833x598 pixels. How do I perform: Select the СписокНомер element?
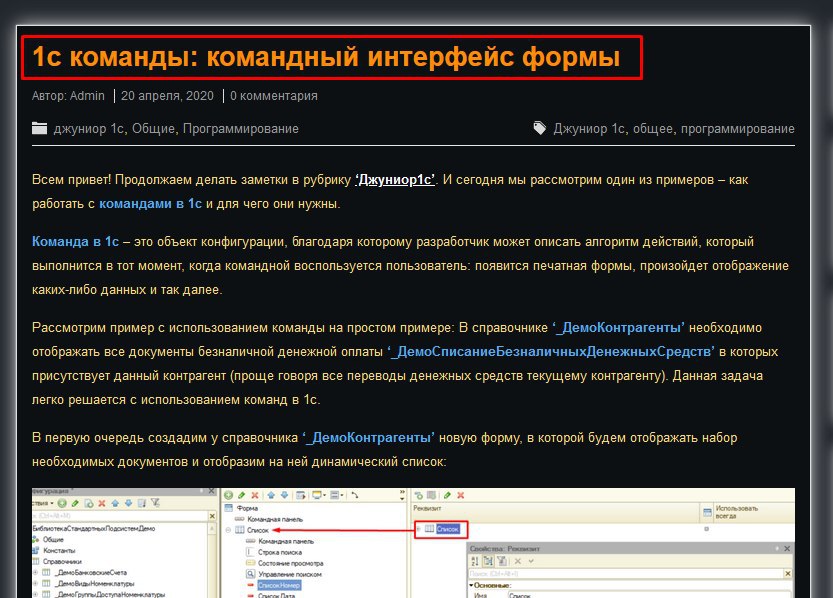click(x=279, y=585)
